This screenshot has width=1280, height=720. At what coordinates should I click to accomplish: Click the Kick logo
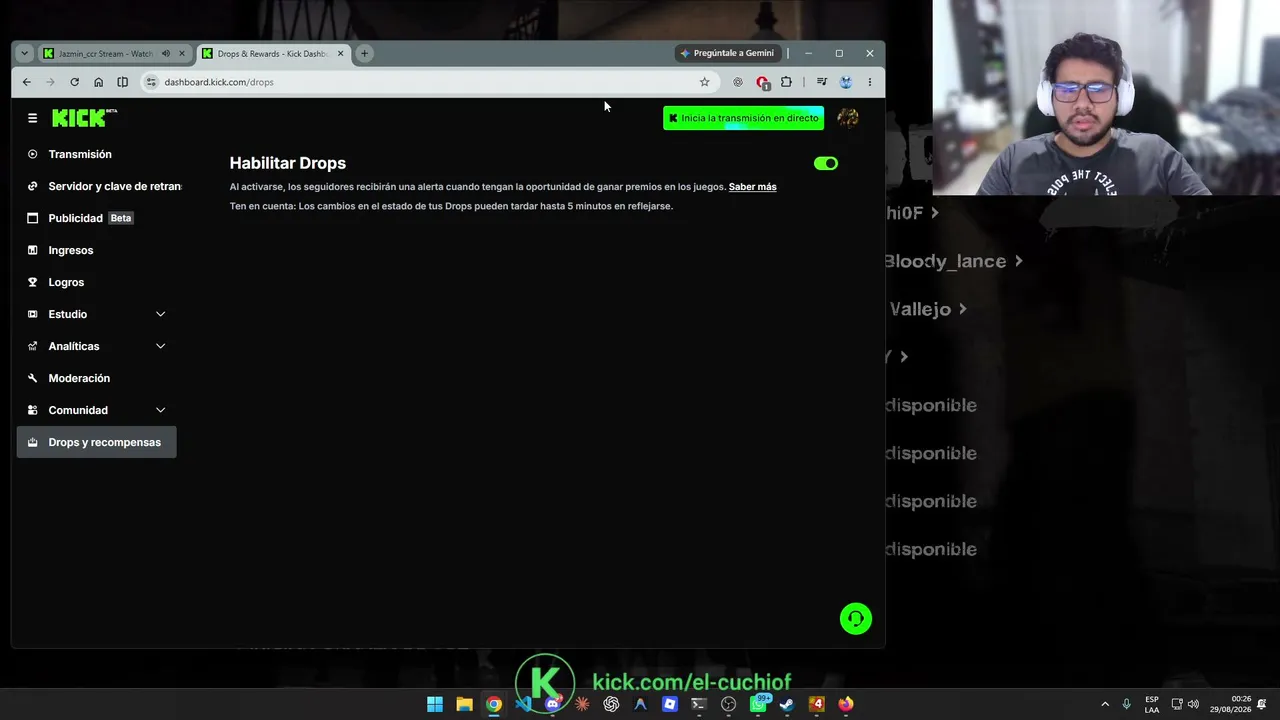(x=84, y=118)
